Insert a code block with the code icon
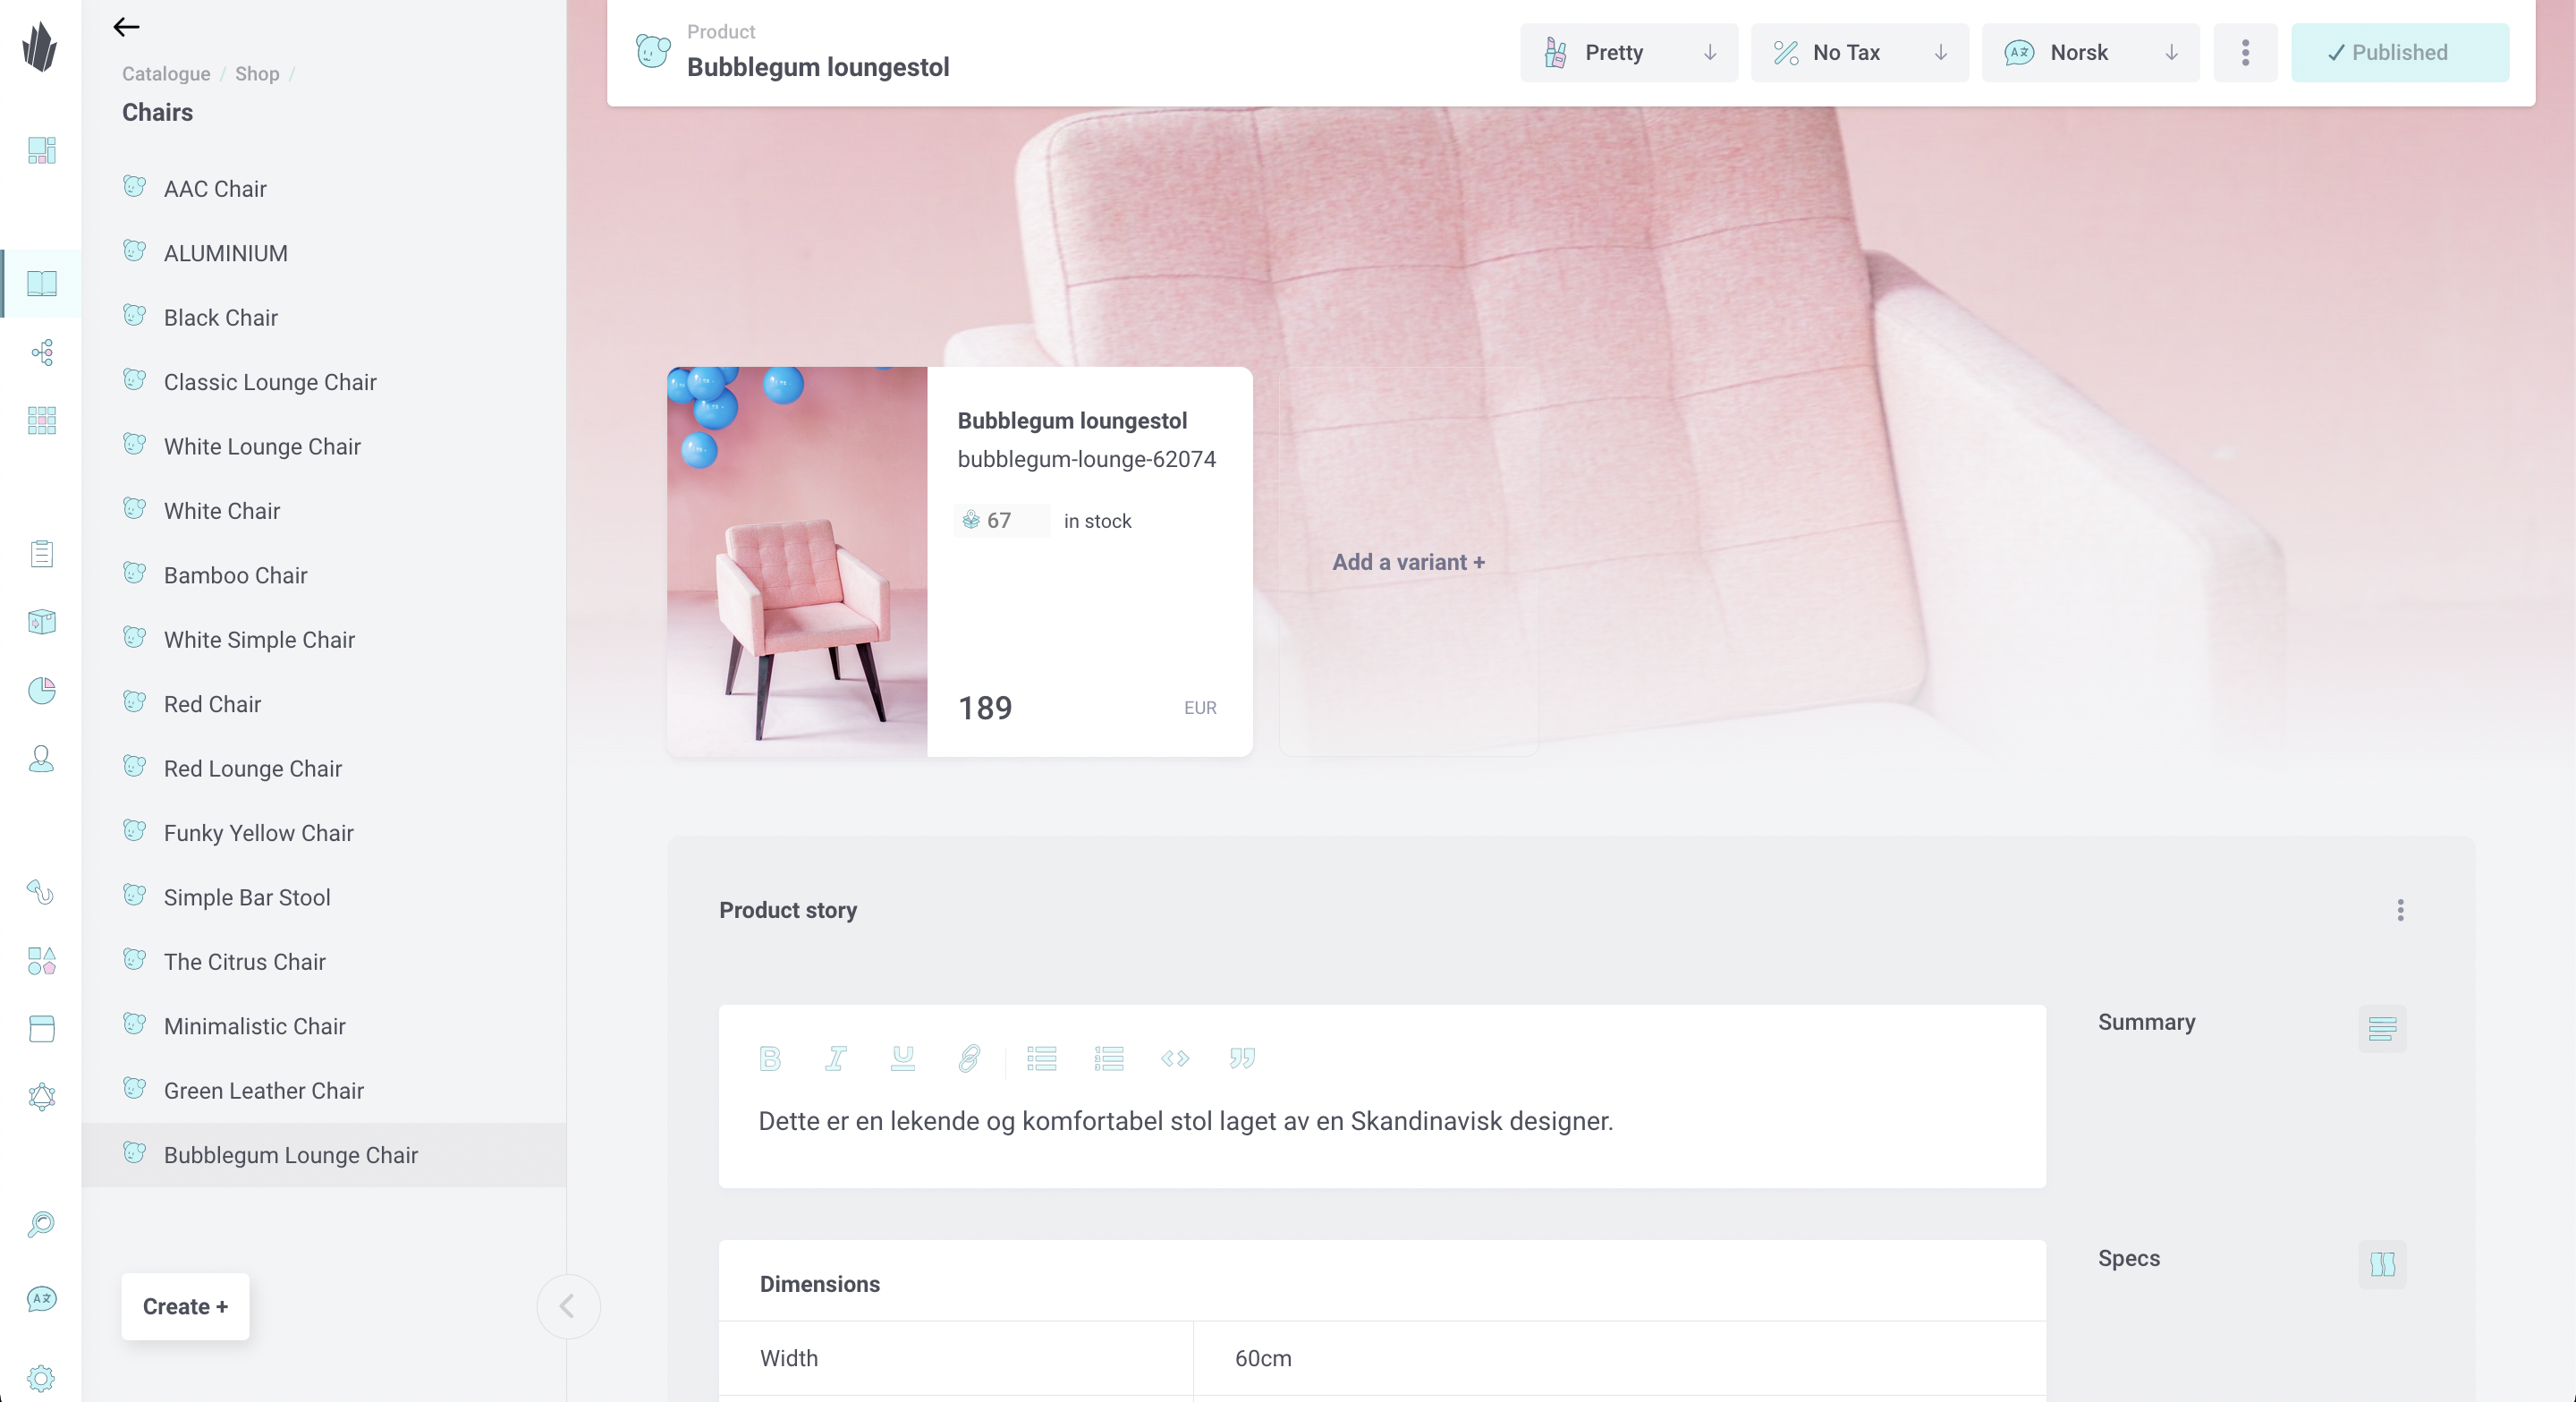Viewport: 2576px width, 1402px height. 1175,1058
